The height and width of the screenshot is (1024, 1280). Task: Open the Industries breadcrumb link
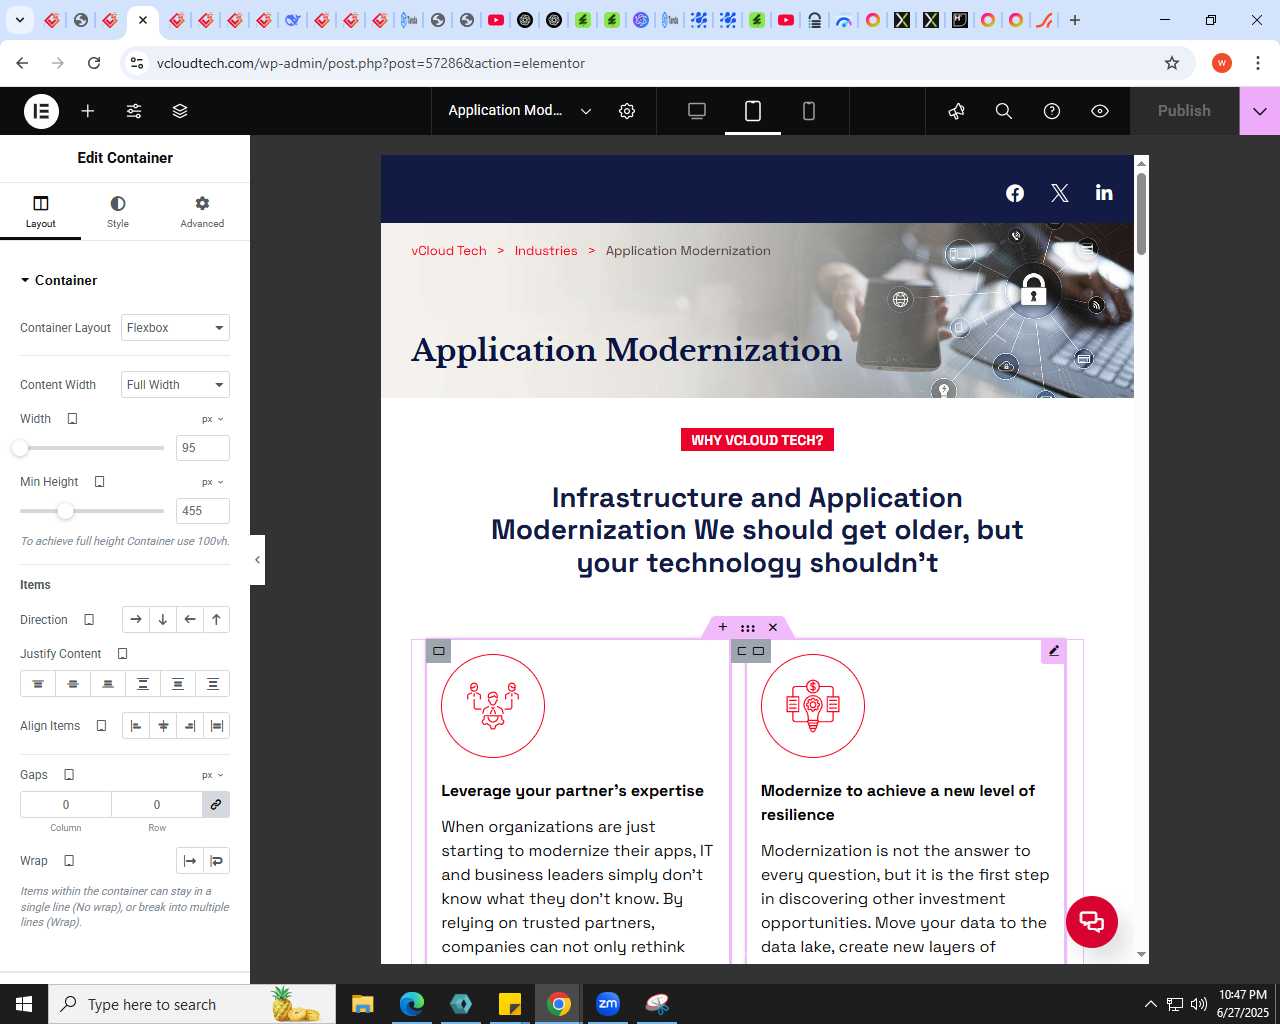546,251
